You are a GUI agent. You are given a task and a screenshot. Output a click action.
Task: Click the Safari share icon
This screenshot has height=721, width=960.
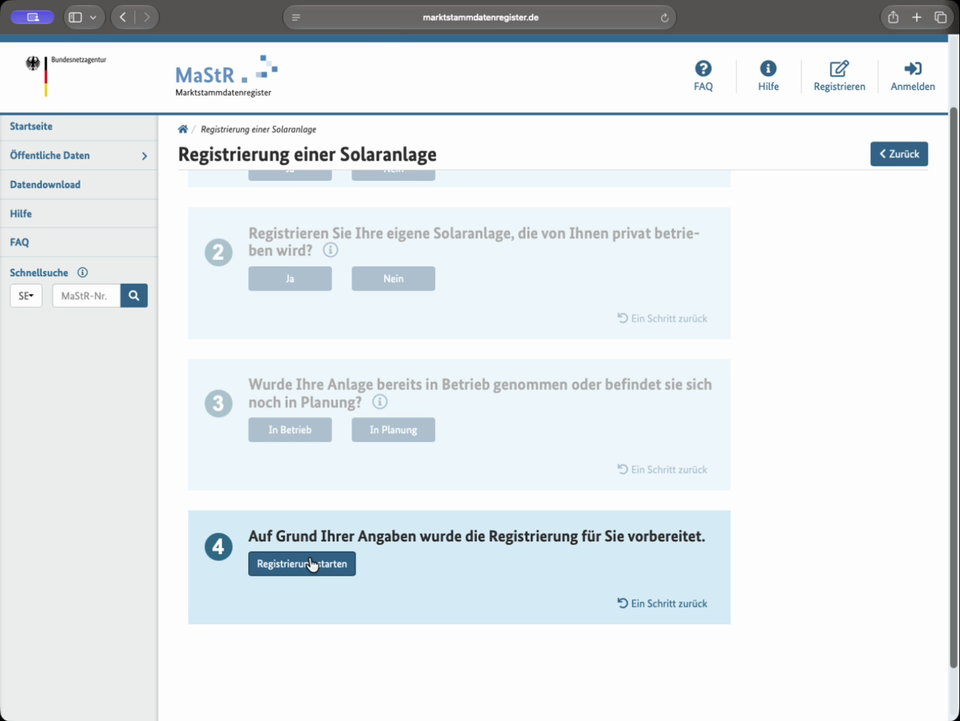(893, 17)
